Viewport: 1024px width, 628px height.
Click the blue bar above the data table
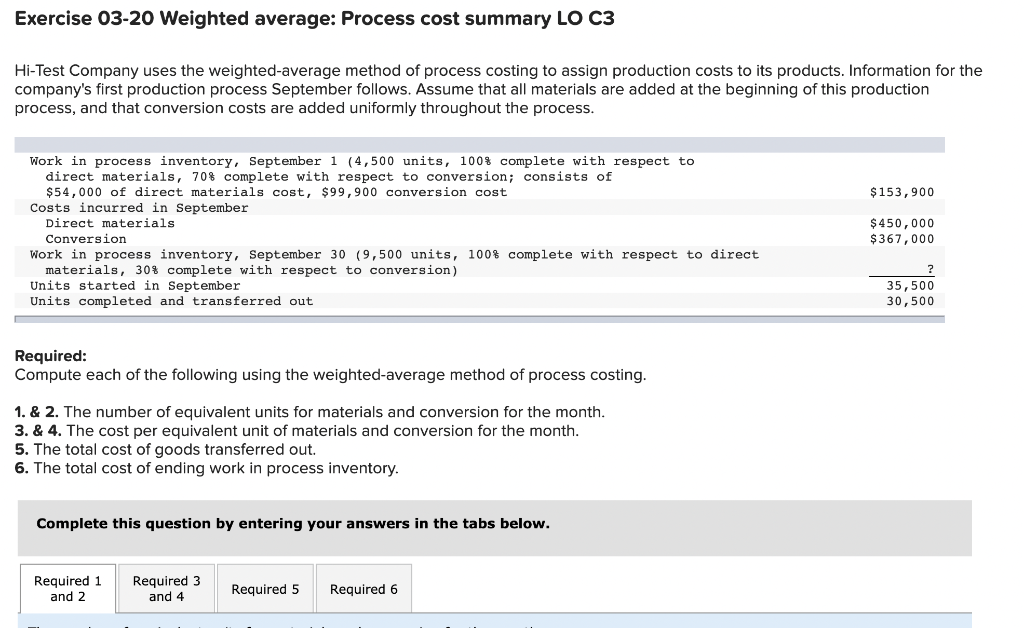(x=478, y=143)
